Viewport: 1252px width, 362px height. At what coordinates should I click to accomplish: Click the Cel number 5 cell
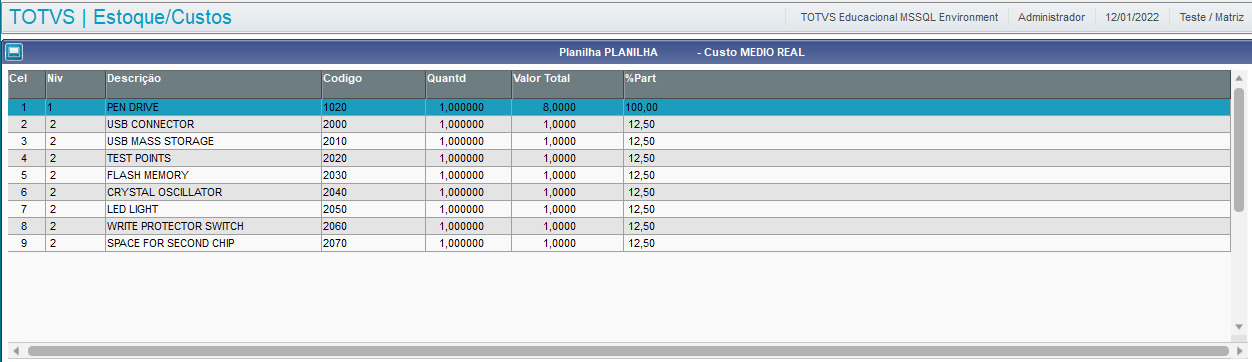[x=27, y=175]
